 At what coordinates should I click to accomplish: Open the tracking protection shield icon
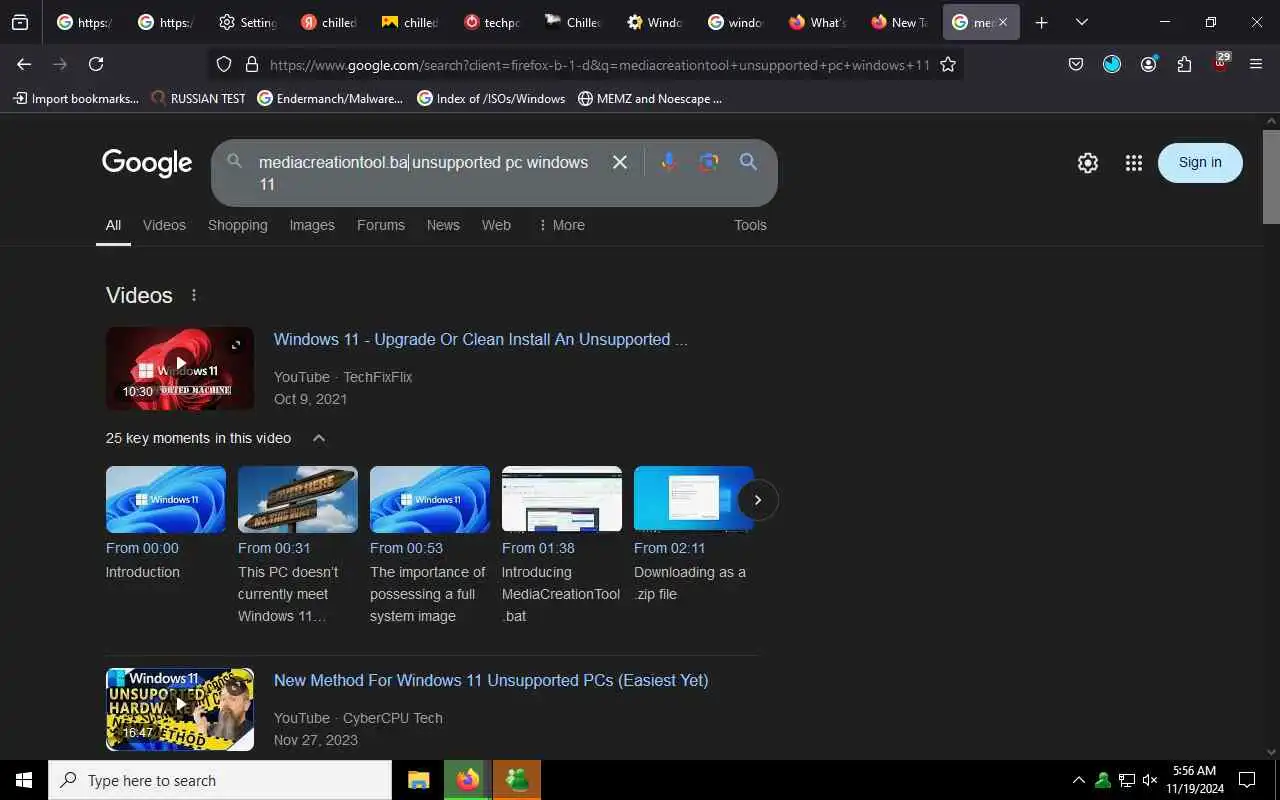click(x=224, y=64)
